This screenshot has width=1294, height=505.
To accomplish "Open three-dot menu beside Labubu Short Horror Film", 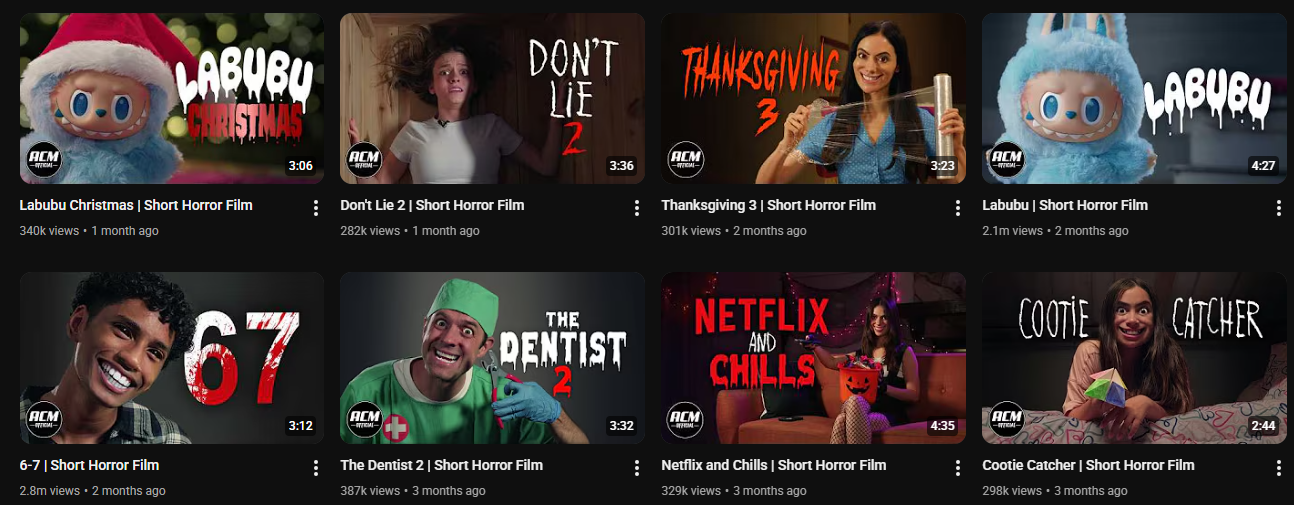I will point(1278,208).
